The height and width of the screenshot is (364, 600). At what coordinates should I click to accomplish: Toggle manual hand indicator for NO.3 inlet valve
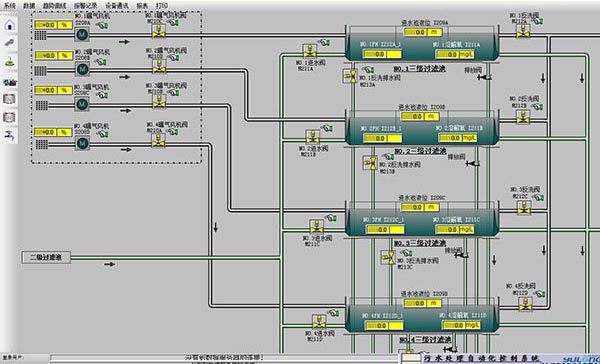(331, 218)
